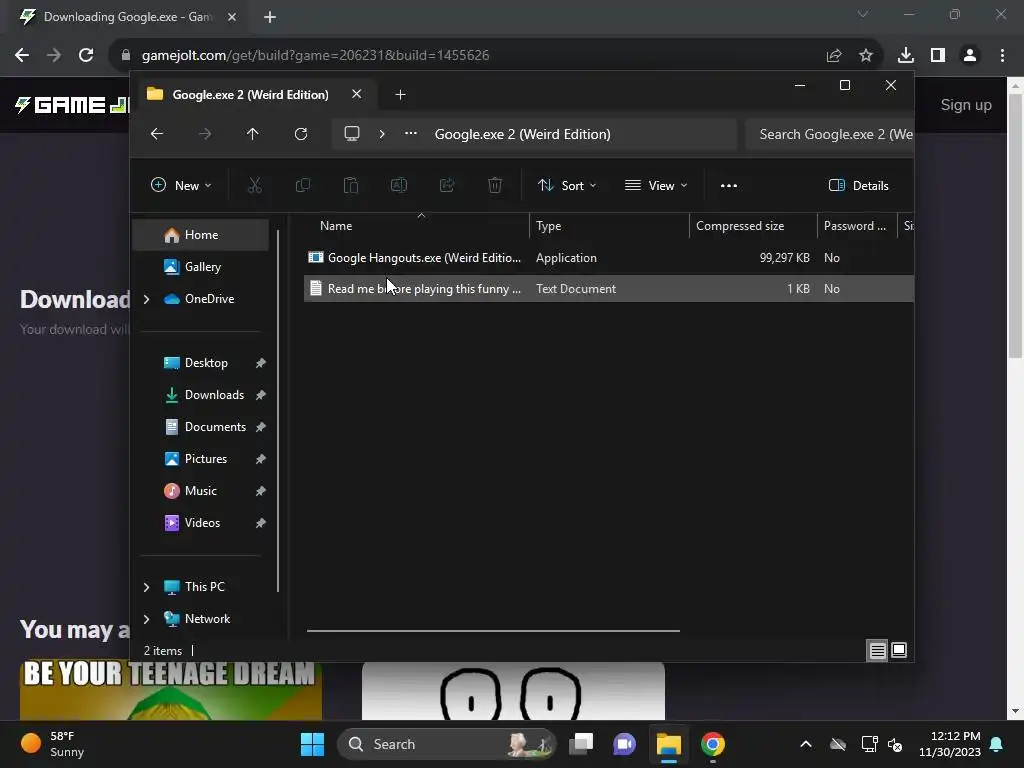Screen dimensions: 1024x768
Task: Open Windows Start menu
Action: pos(312,744)
